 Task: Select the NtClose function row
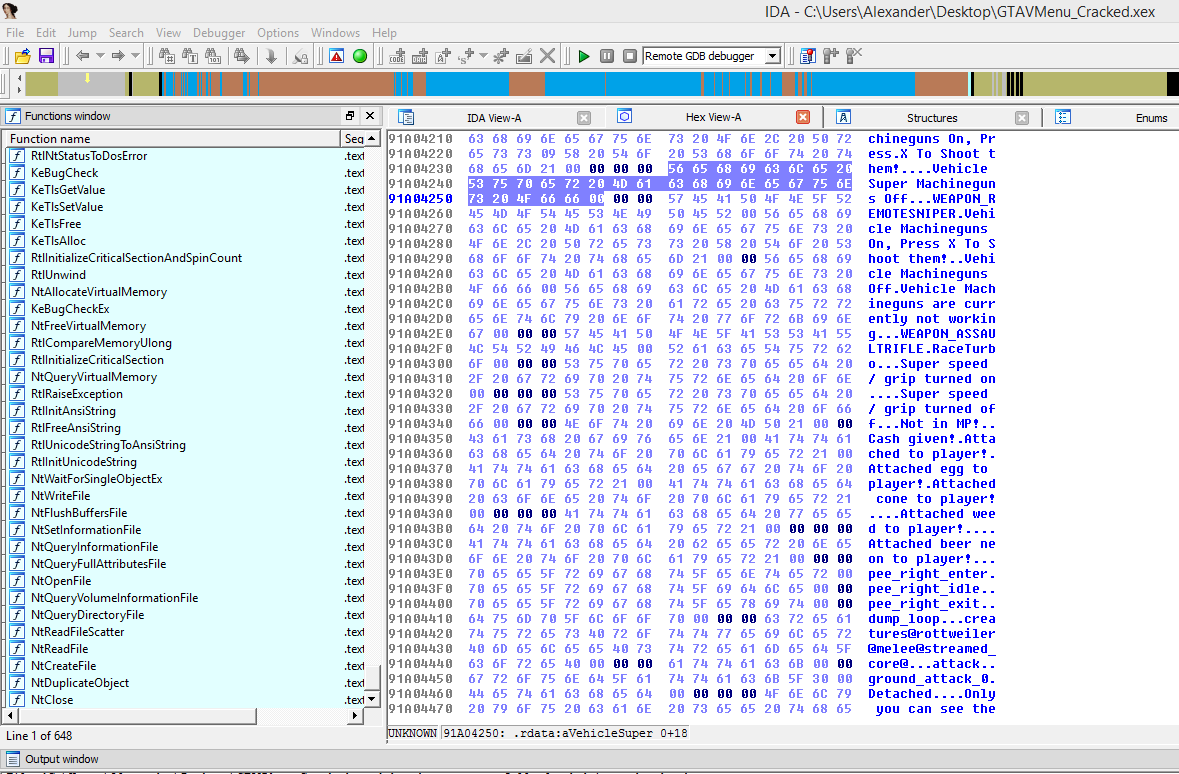click(173, 700)
